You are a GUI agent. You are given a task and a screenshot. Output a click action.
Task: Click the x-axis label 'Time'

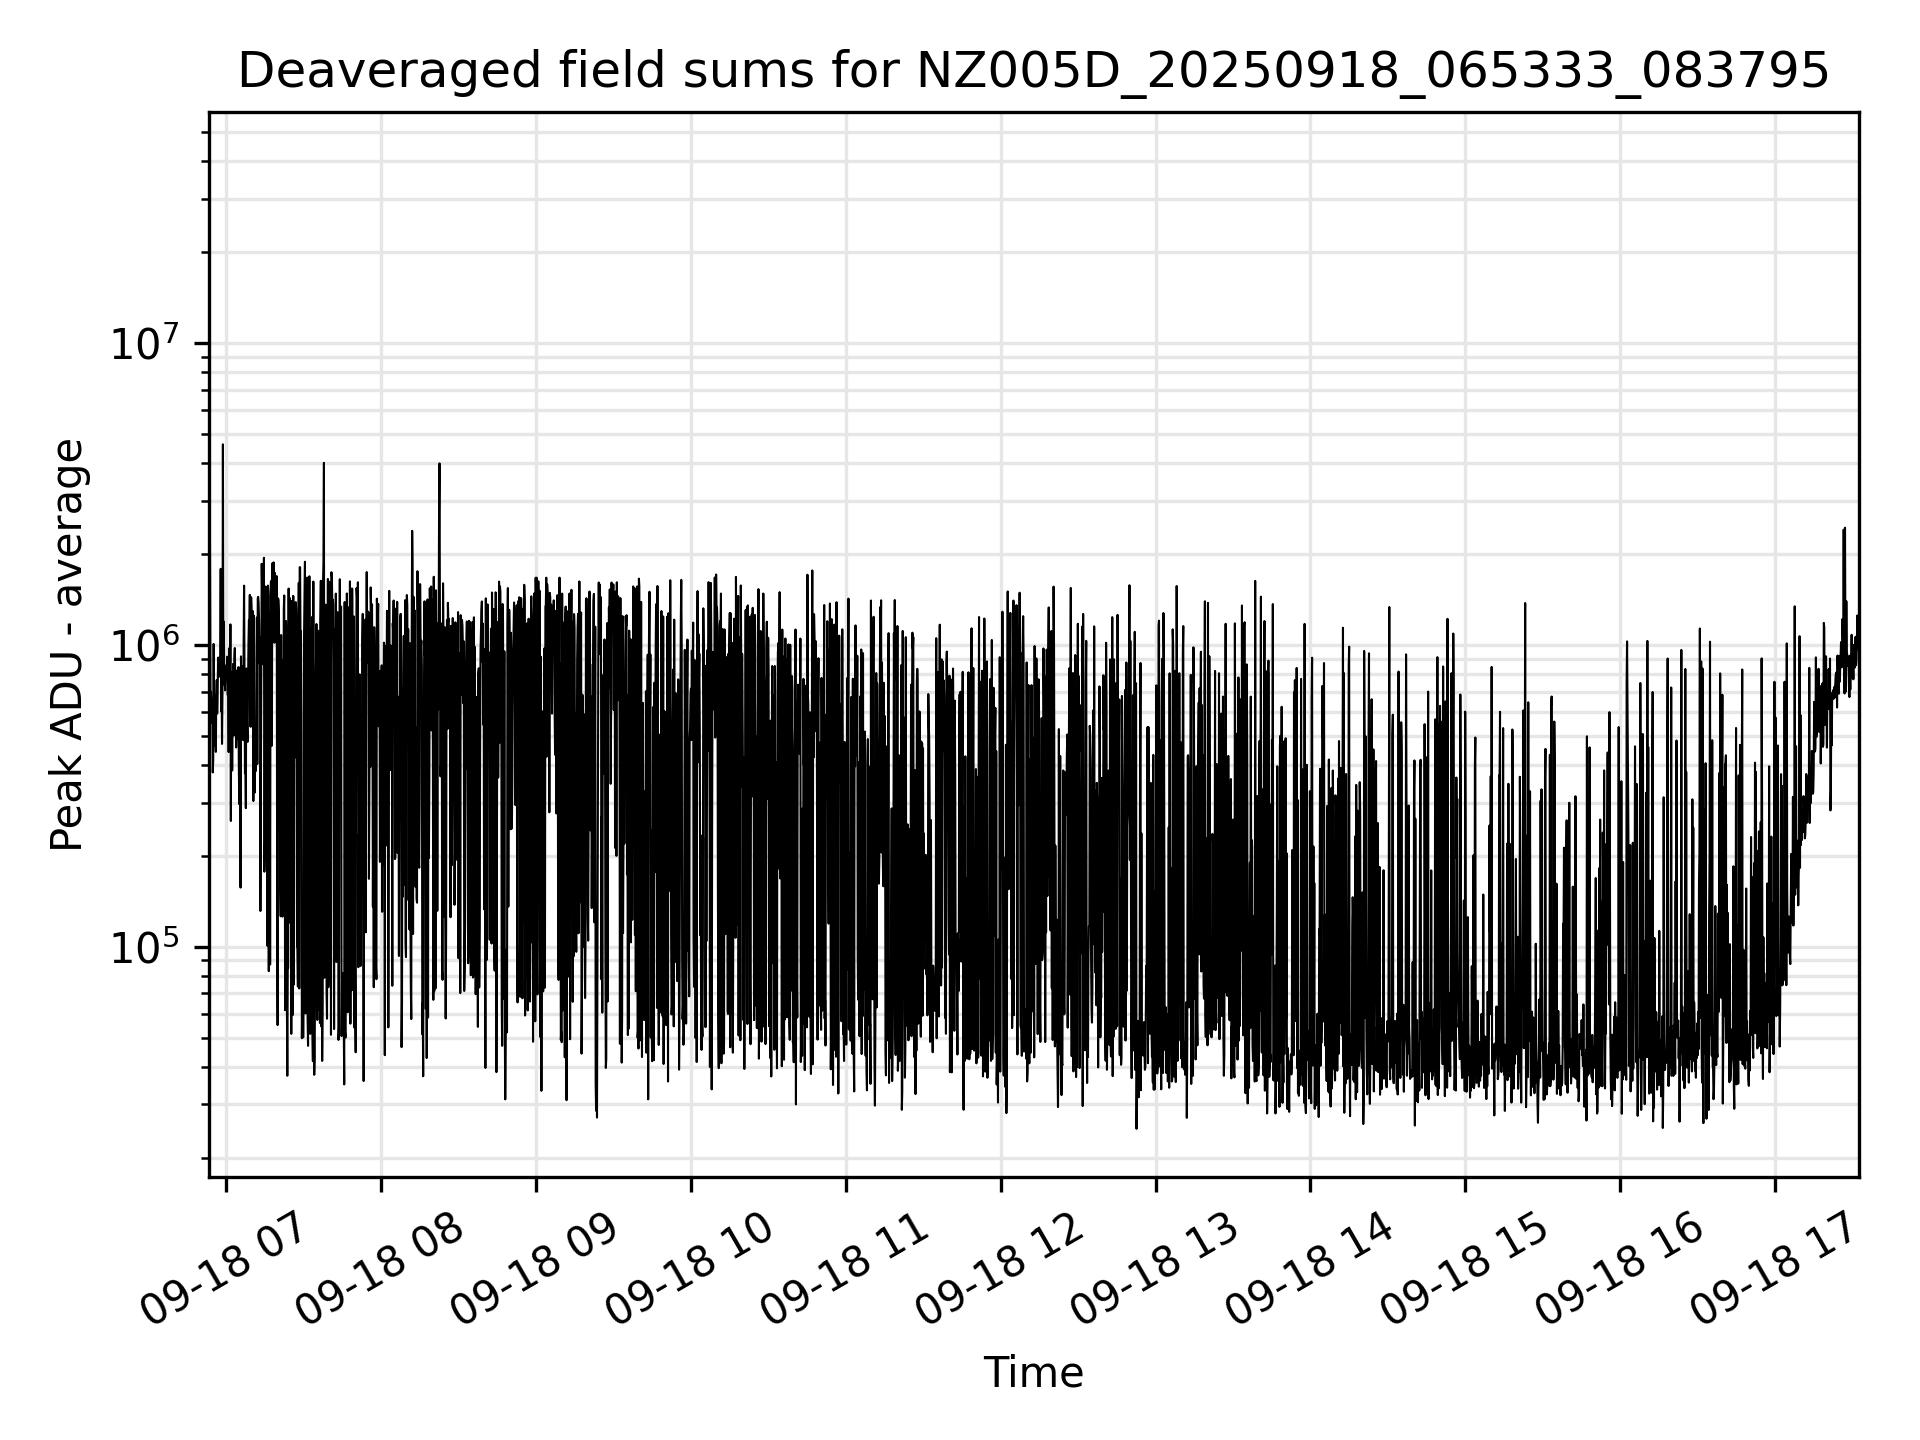pos(1033,1374)
